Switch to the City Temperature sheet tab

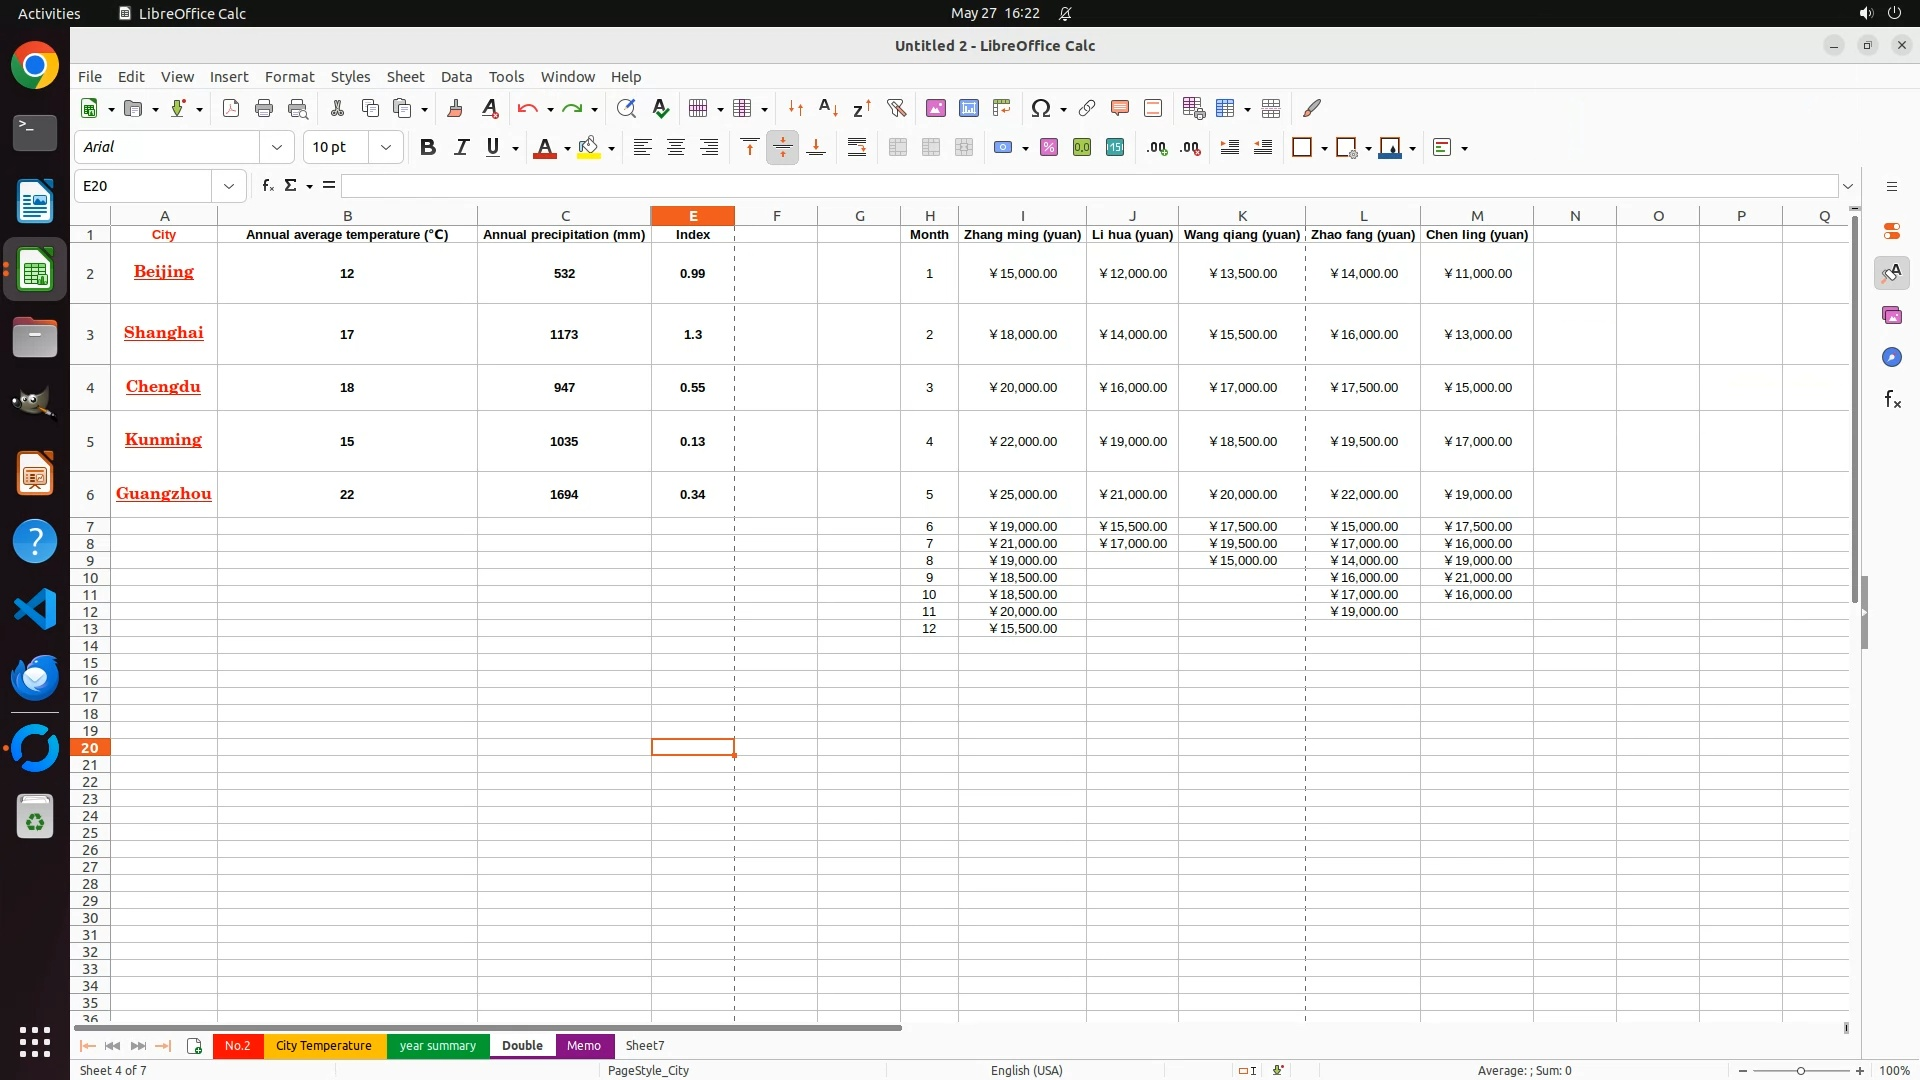(323, 1045)
